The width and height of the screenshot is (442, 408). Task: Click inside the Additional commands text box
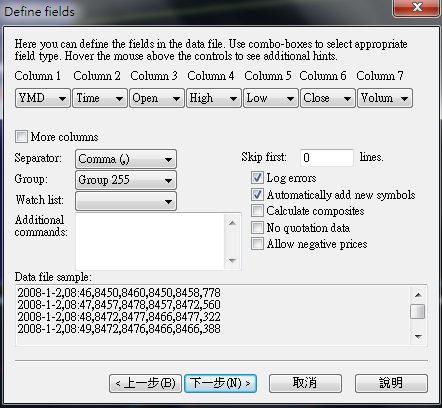point(150,241)
